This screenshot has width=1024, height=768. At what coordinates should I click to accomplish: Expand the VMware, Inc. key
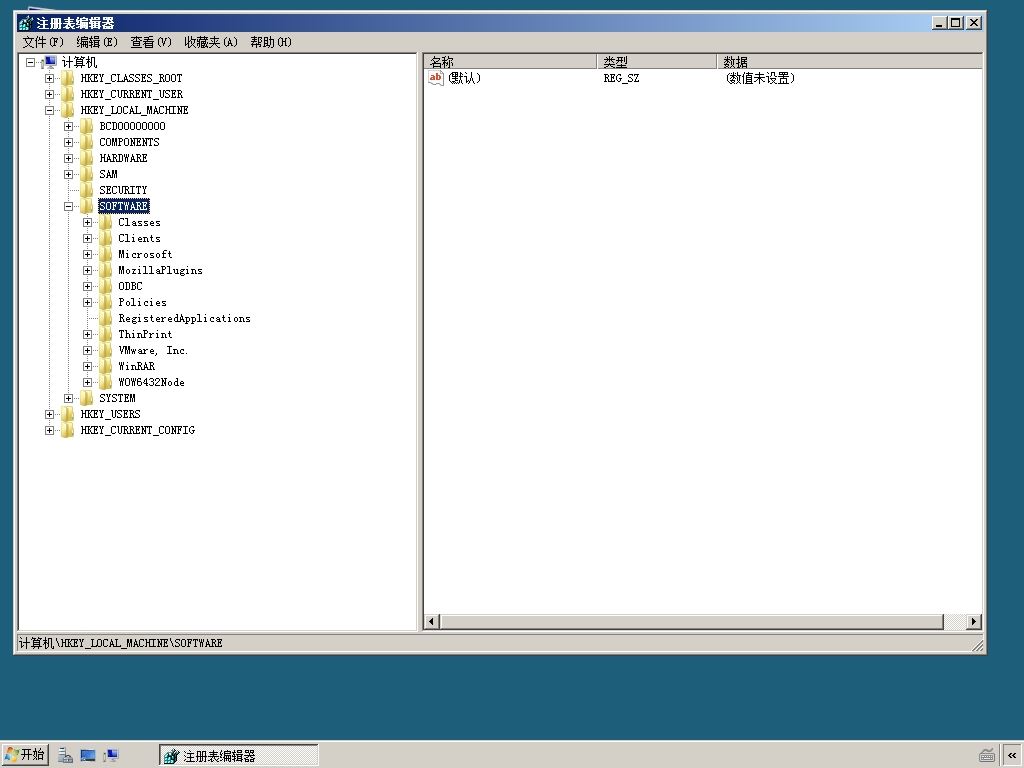[x=87, y=351]
